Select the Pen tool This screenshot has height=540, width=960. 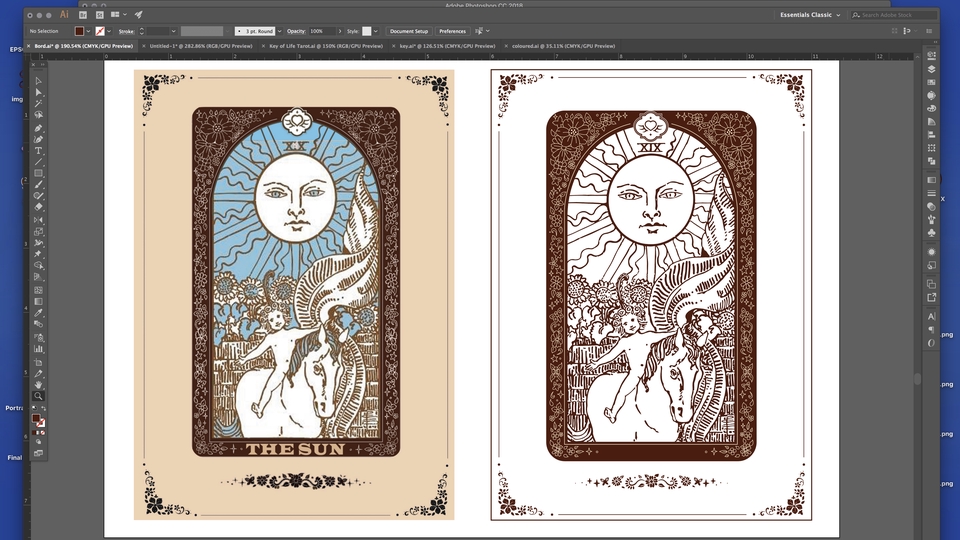point(38,128)
